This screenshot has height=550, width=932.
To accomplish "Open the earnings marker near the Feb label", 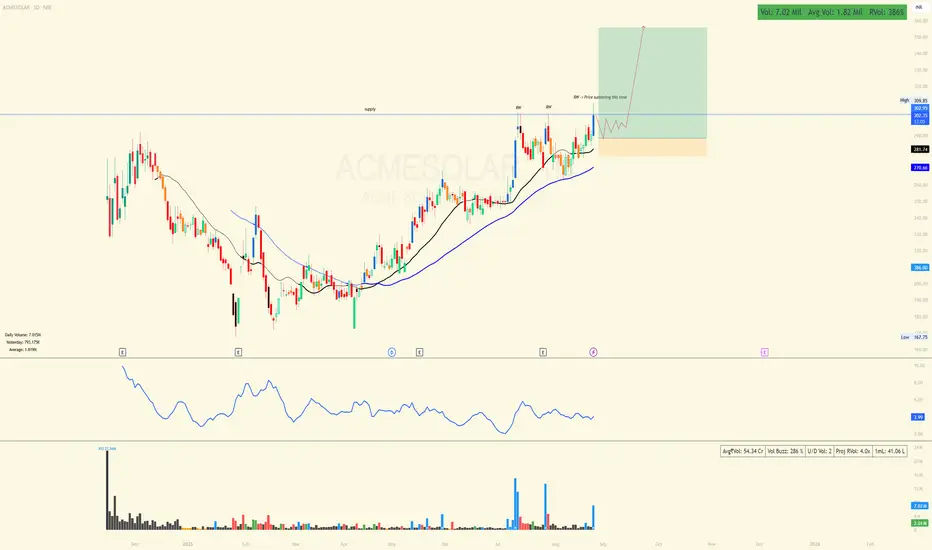I will pos(238,352).
